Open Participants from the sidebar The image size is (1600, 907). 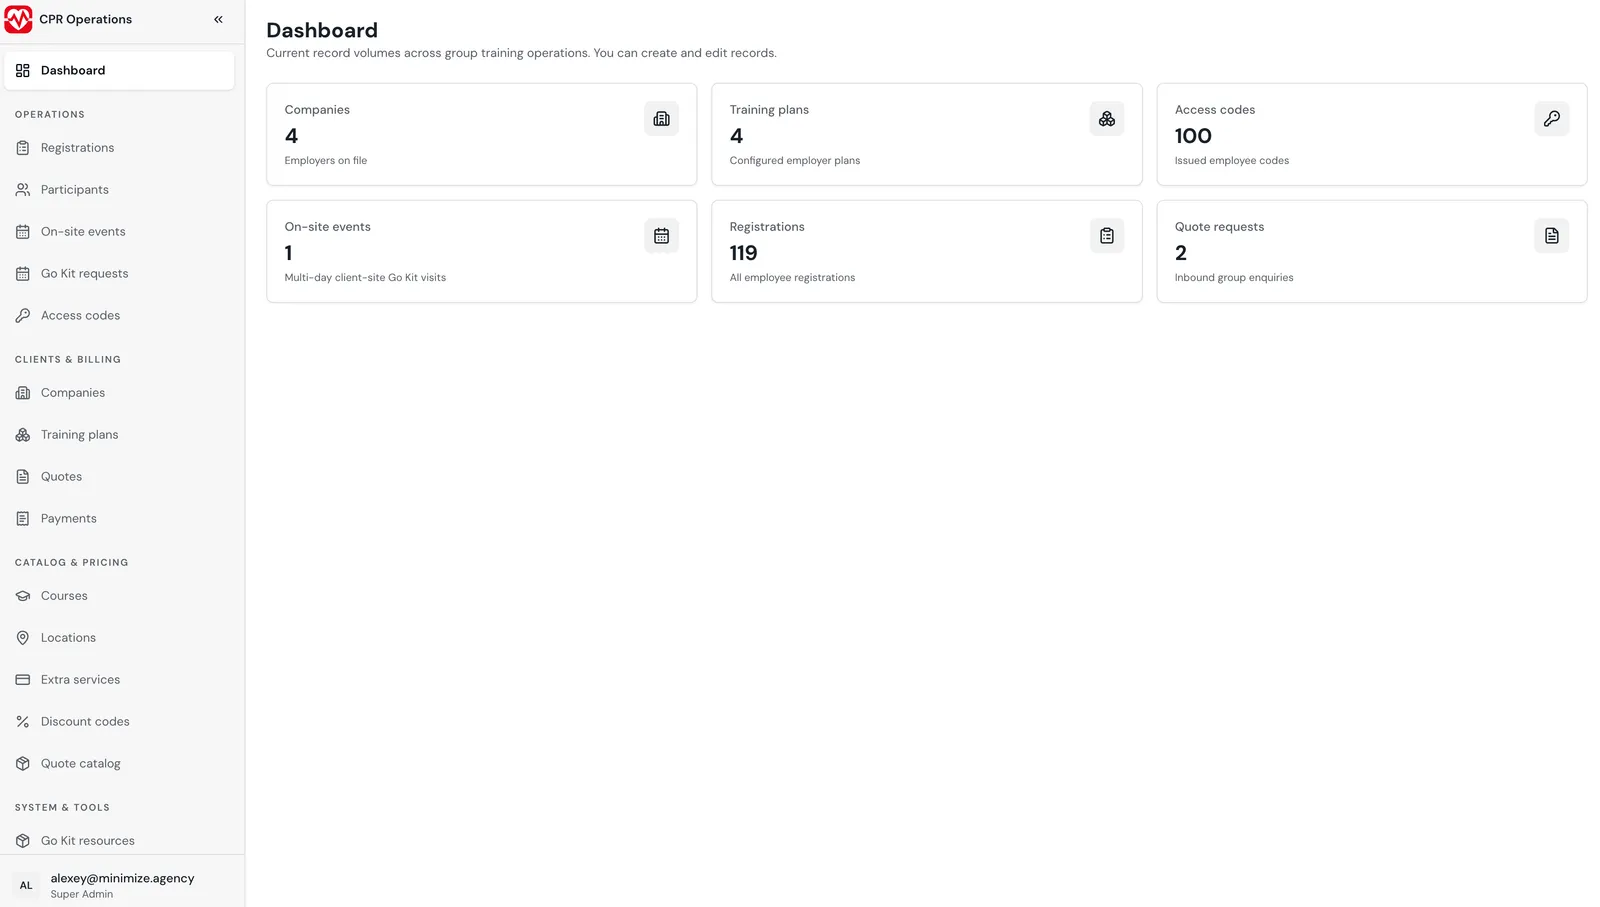119,190
